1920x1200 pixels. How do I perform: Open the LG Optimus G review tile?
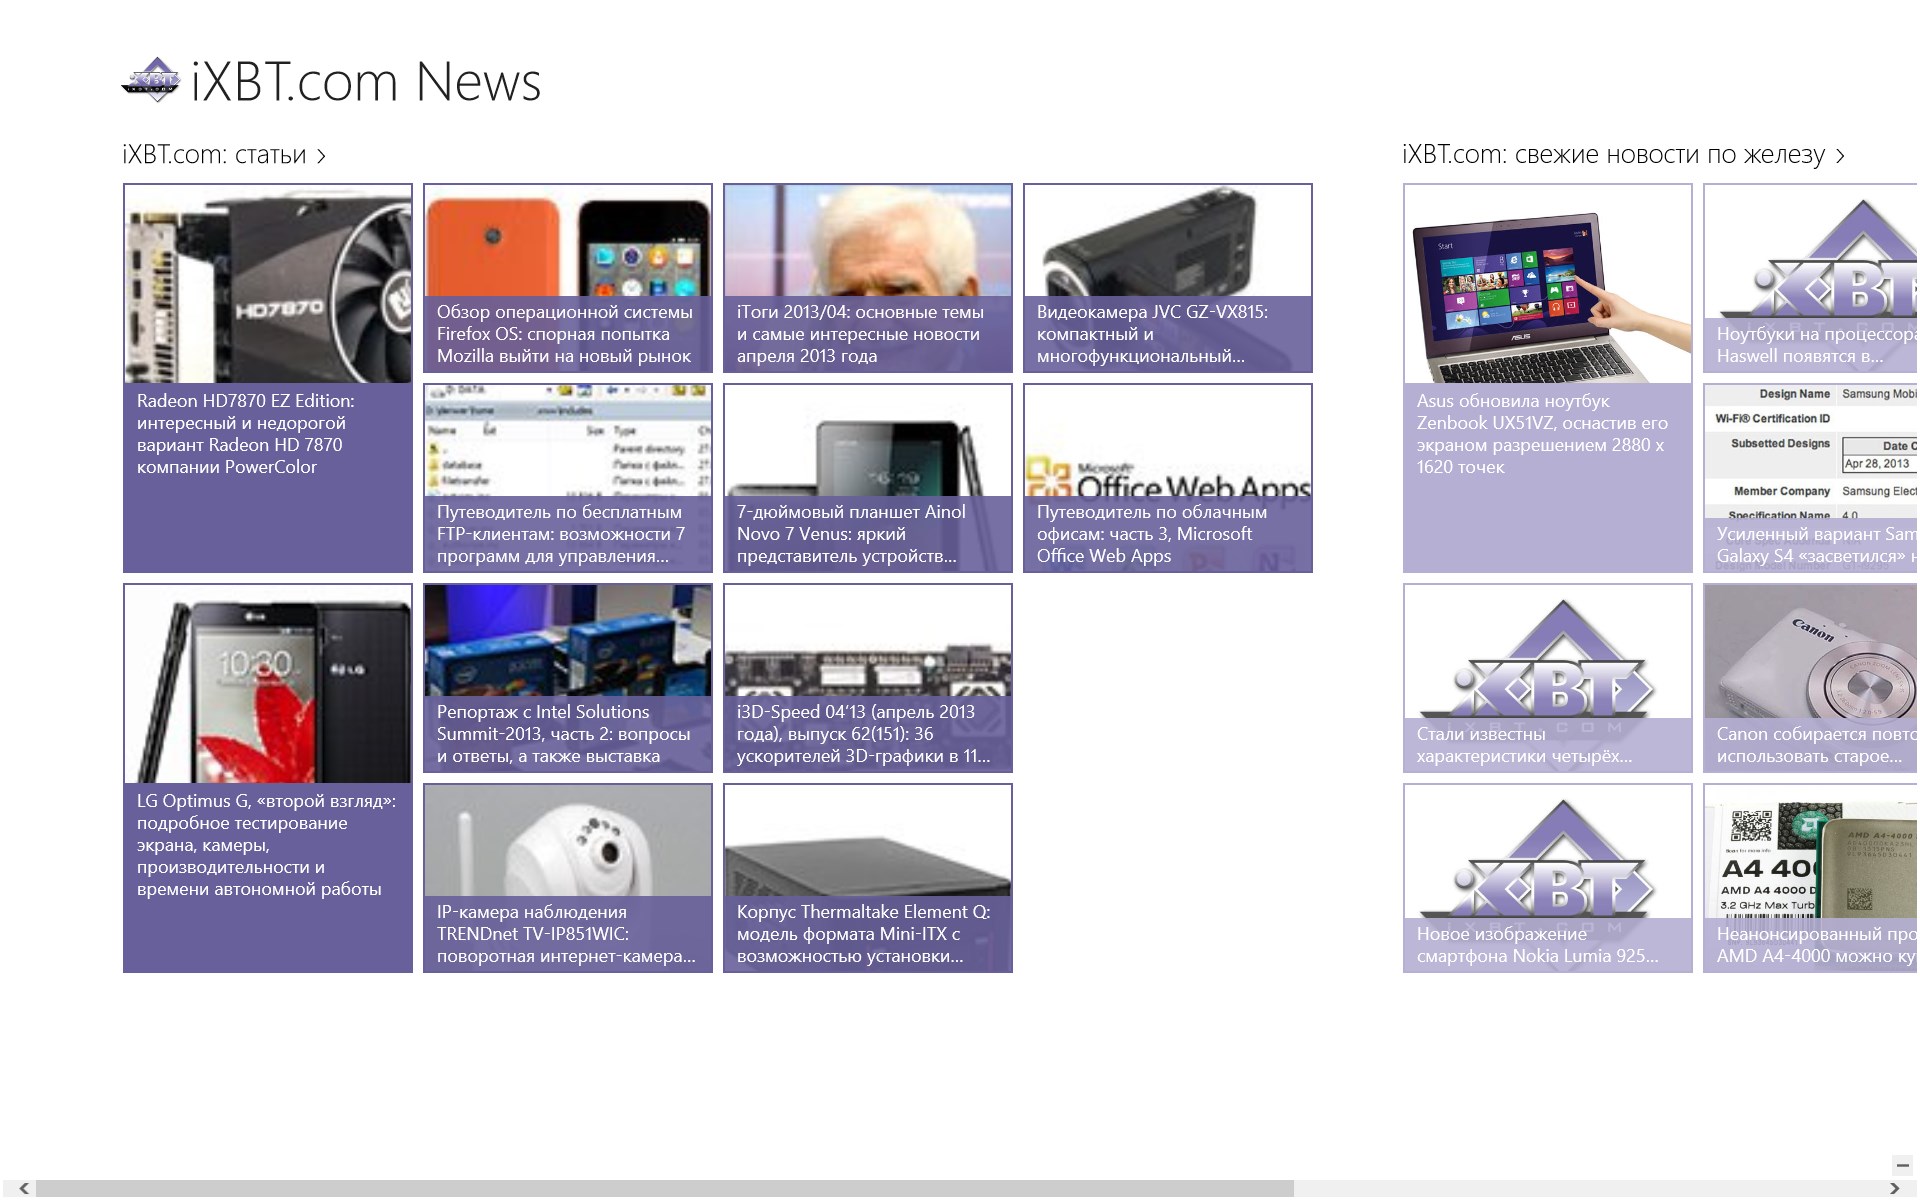pos(268,778)
